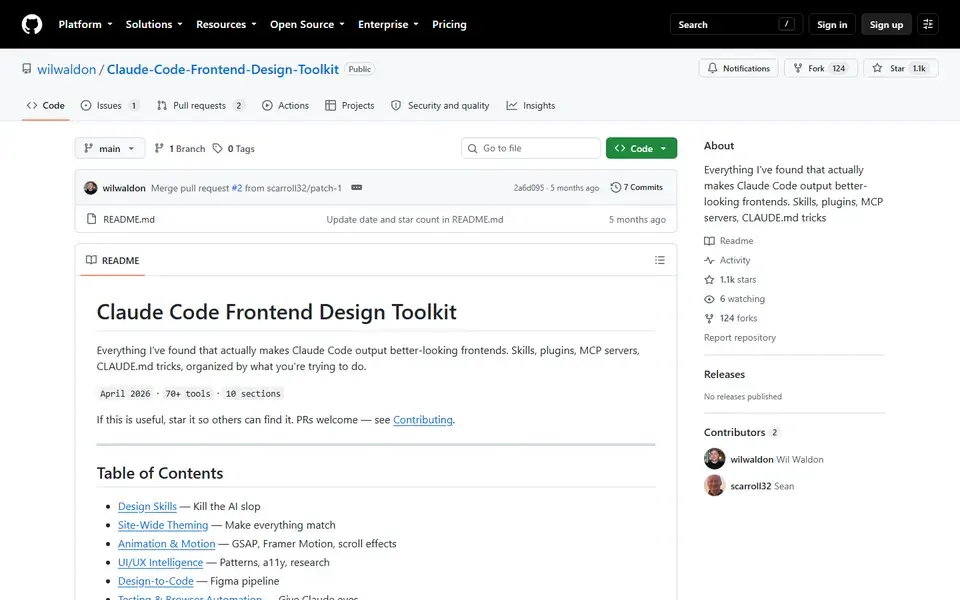Open Security and quality tab
Screen dimensions: 960x600
440,105
